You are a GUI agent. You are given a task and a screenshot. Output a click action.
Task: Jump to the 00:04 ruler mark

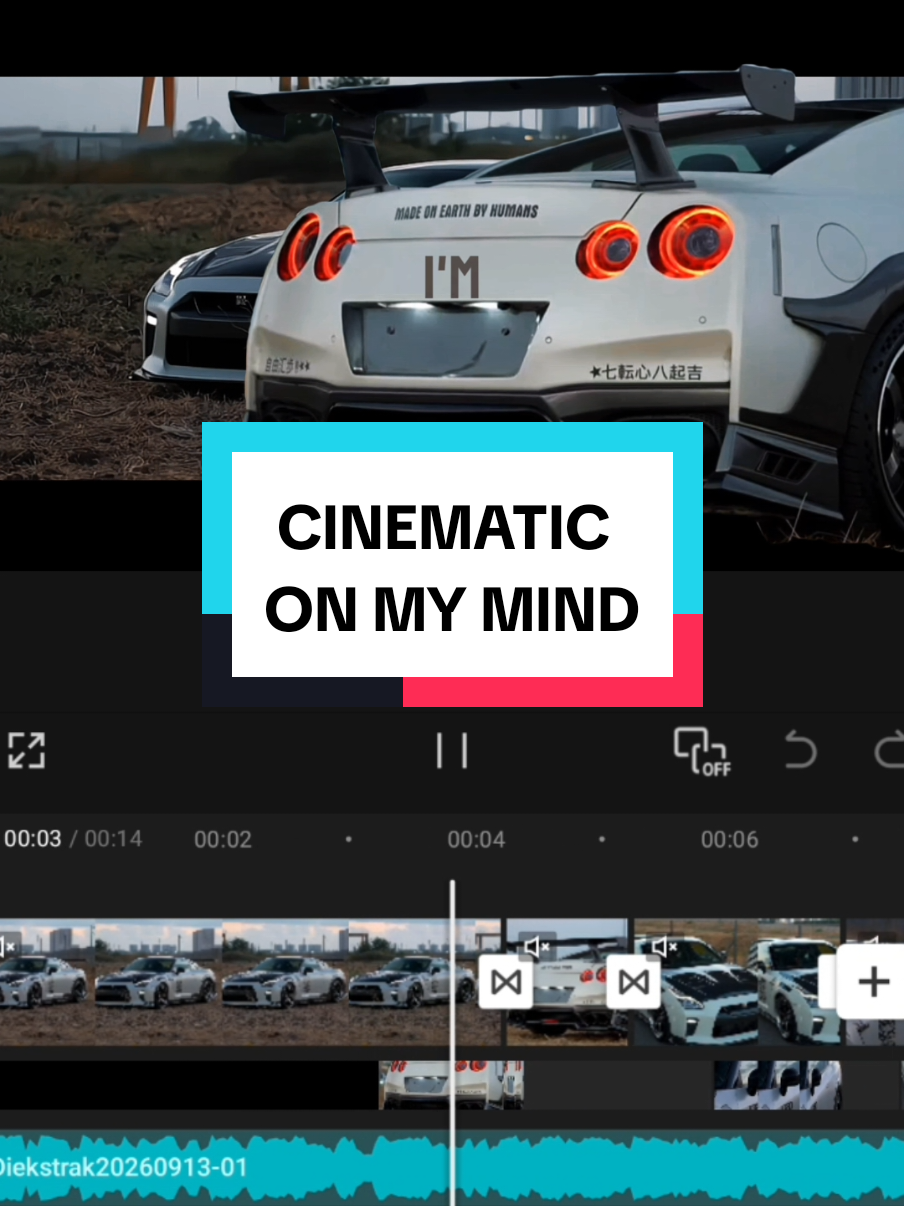476,839
